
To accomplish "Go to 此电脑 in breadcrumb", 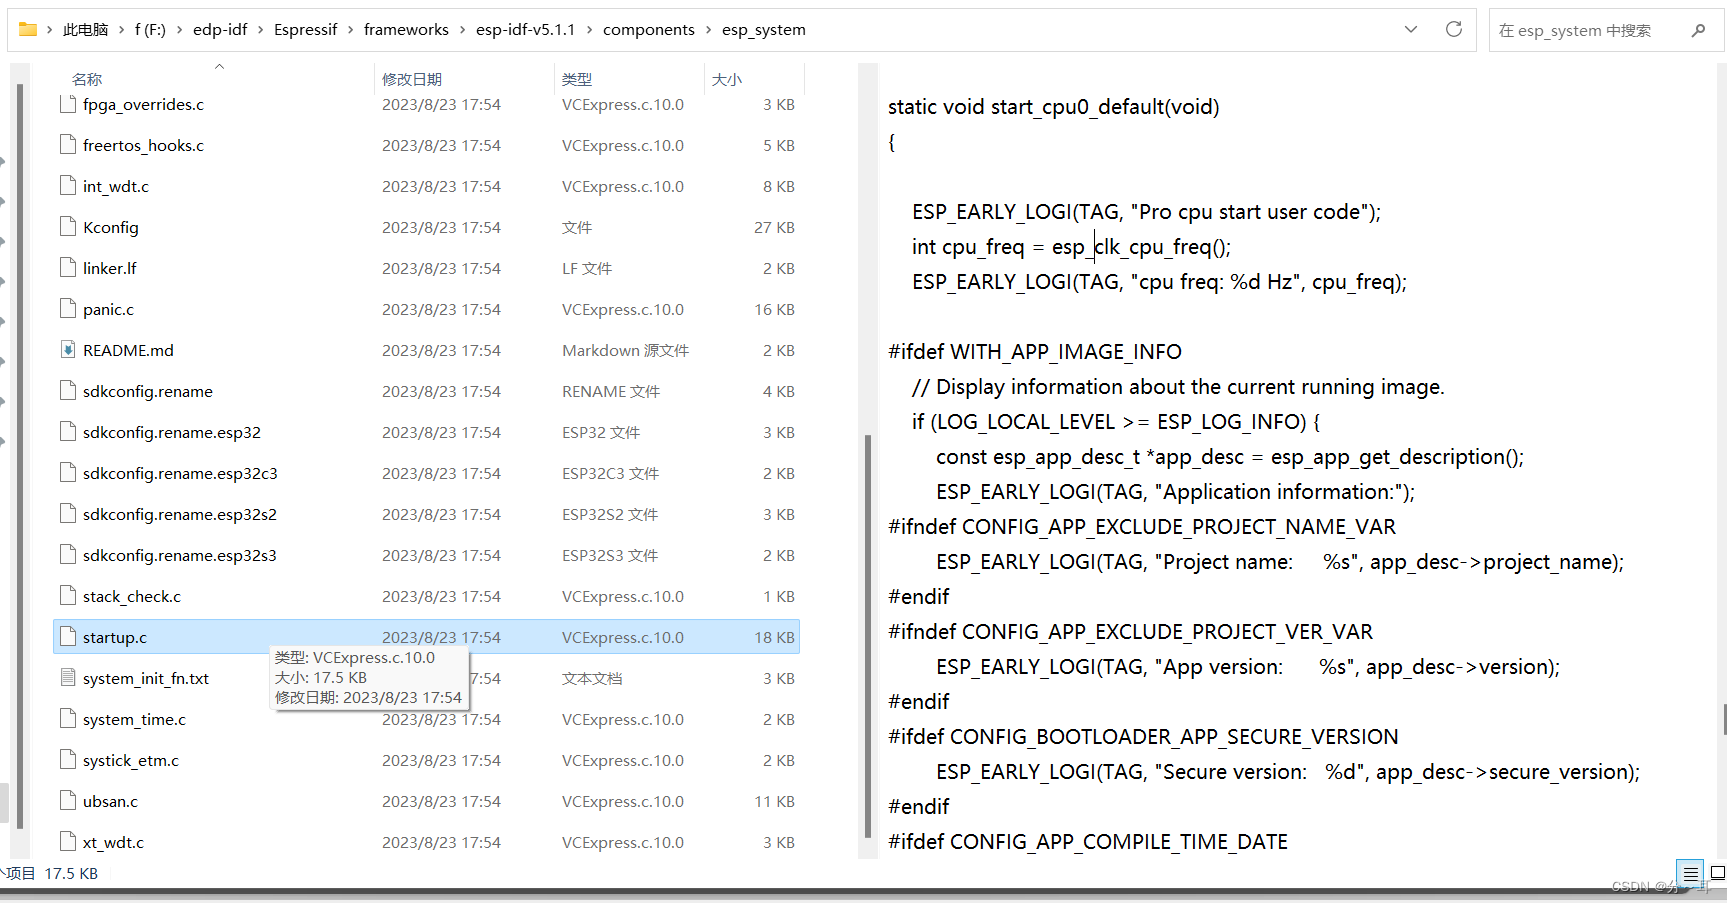I will tap(86, 29).
